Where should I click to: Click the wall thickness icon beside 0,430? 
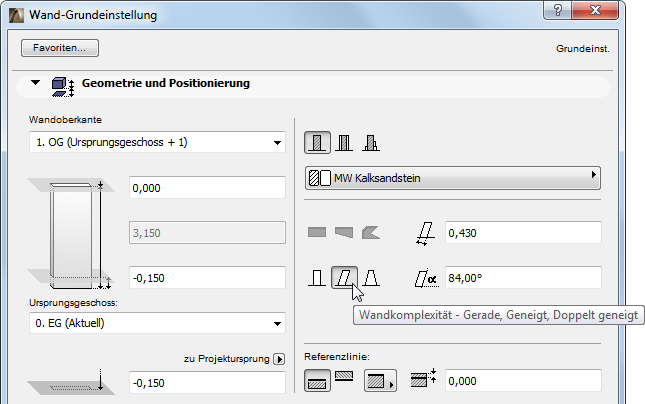click(425, 234)
